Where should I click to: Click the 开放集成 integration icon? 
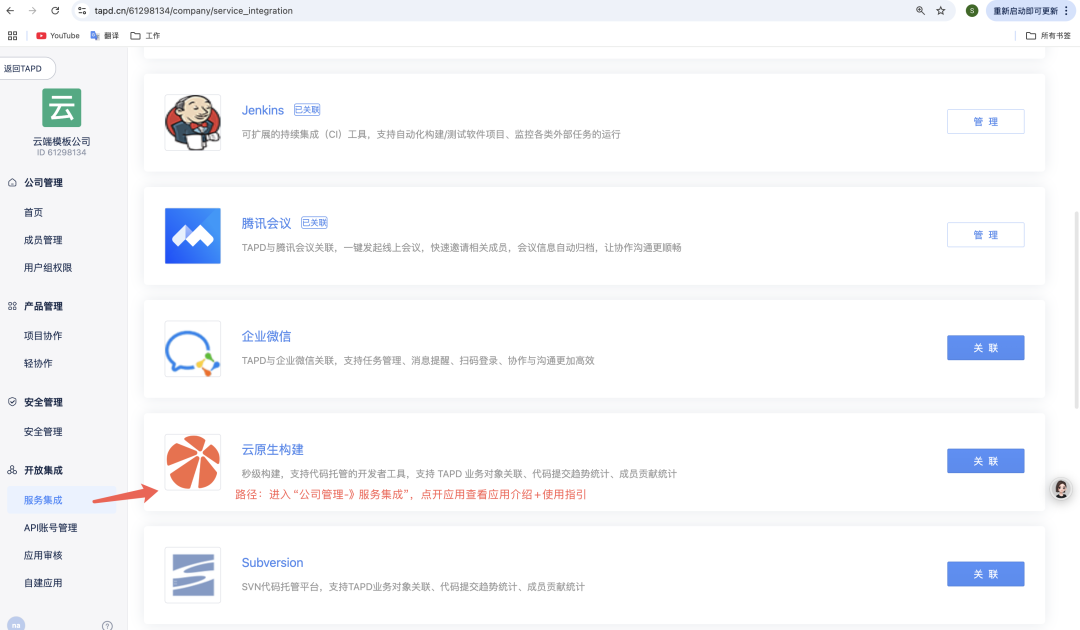point(12,470)
